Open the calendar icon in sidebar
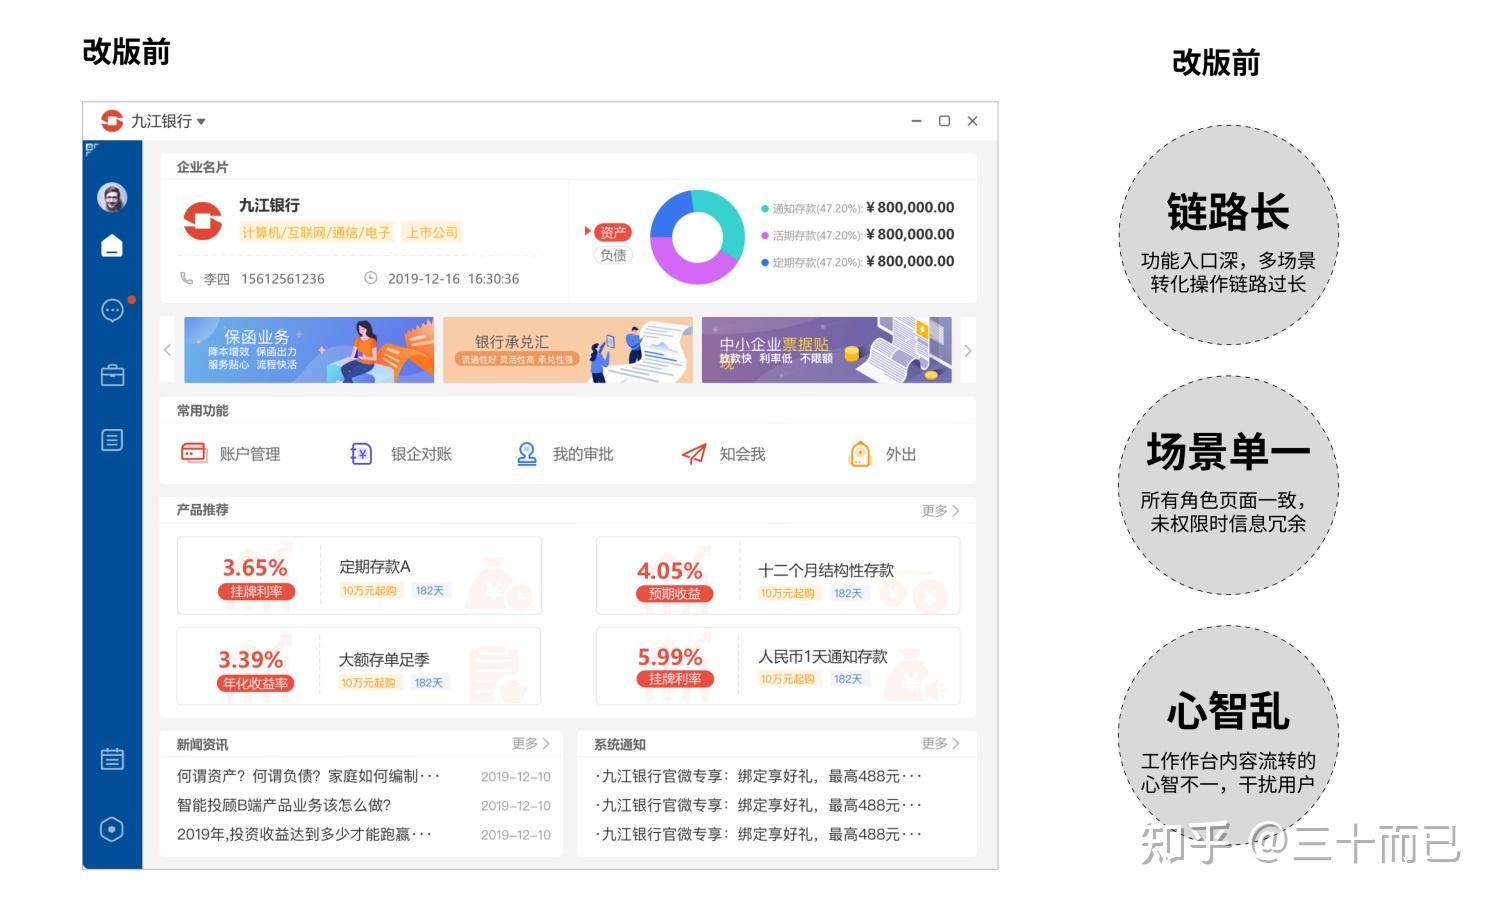This screenshot has width=1500, height=904. [112, 759]
